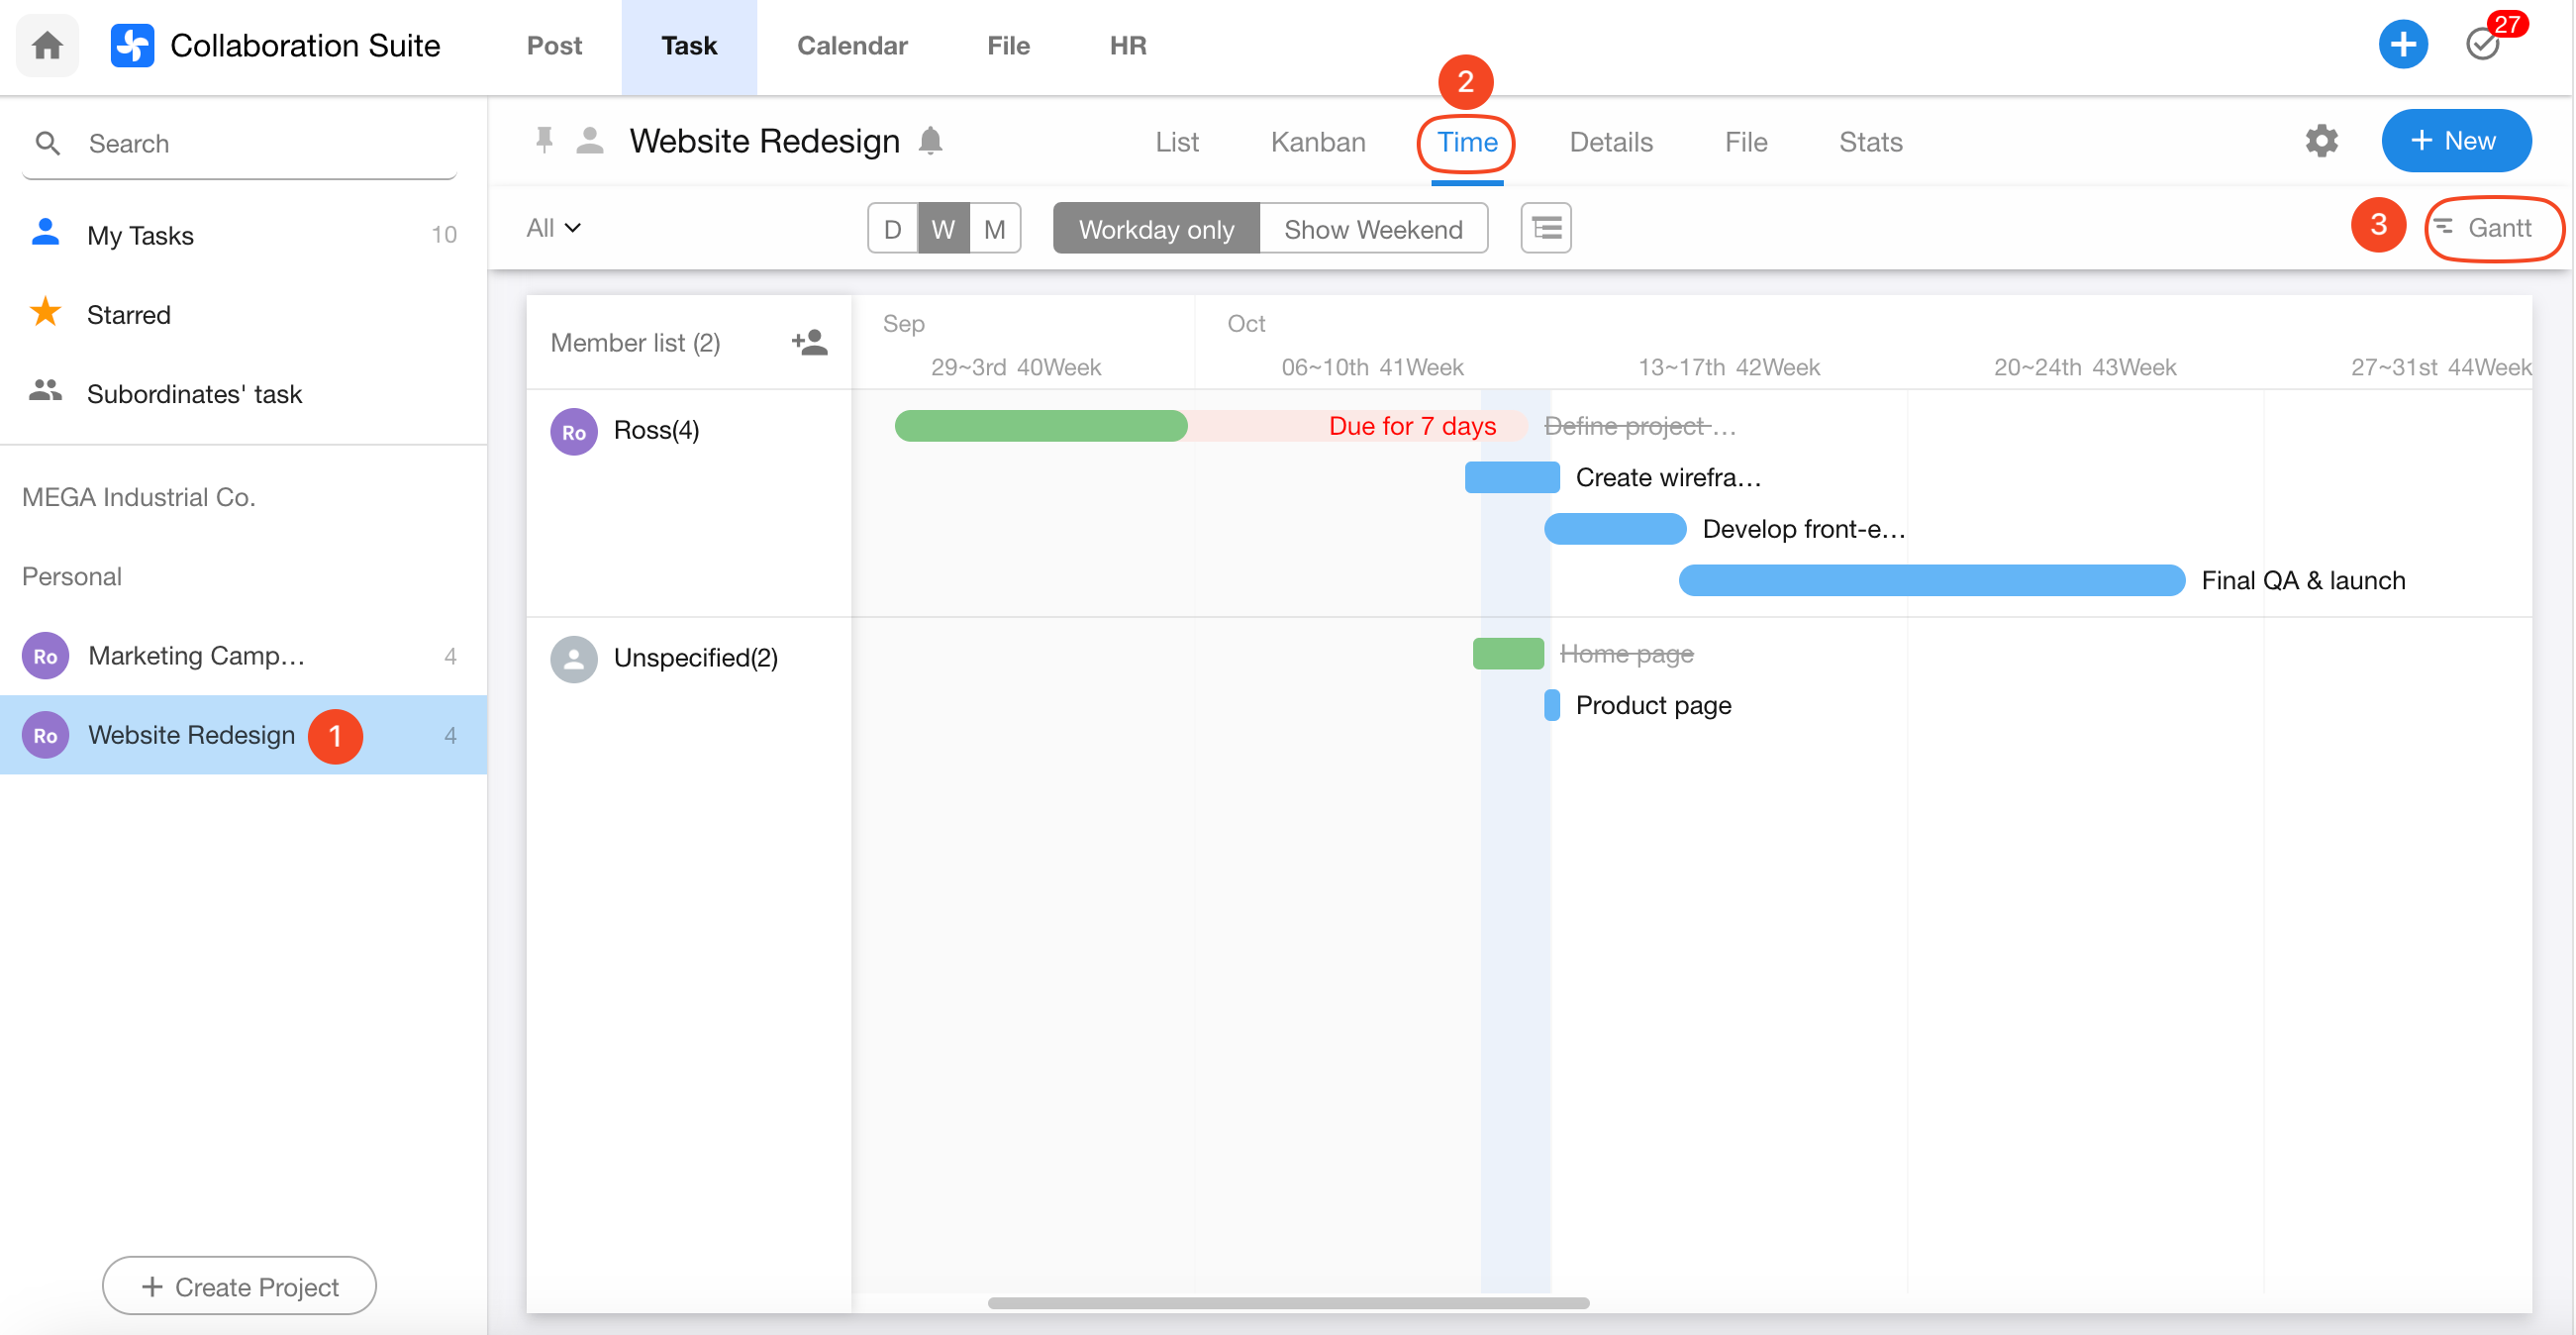The width and height of the screenshot is (2576, 1335).
Task: Expand the All filter dropdown
Action: (x=553, y=228)
